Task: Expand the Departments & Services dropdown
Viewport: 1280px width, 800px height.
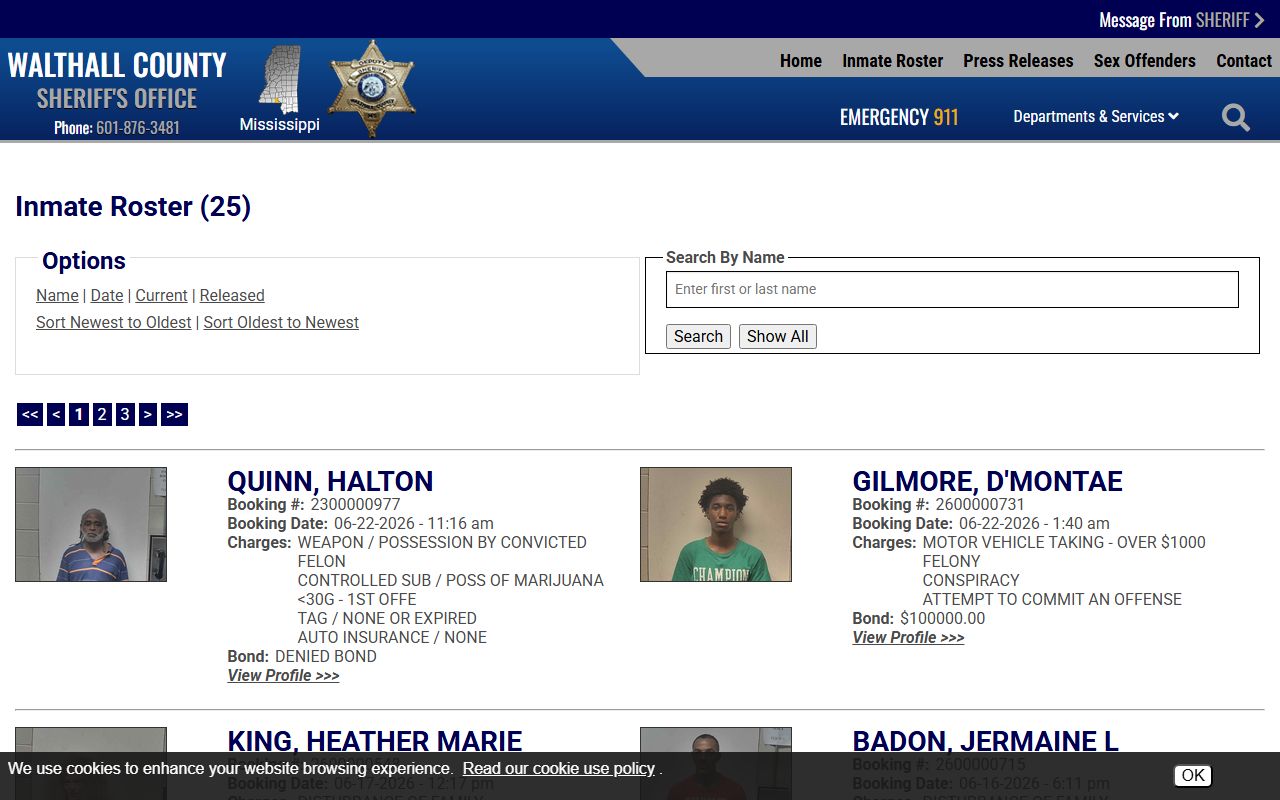Action: (1096, 117)
